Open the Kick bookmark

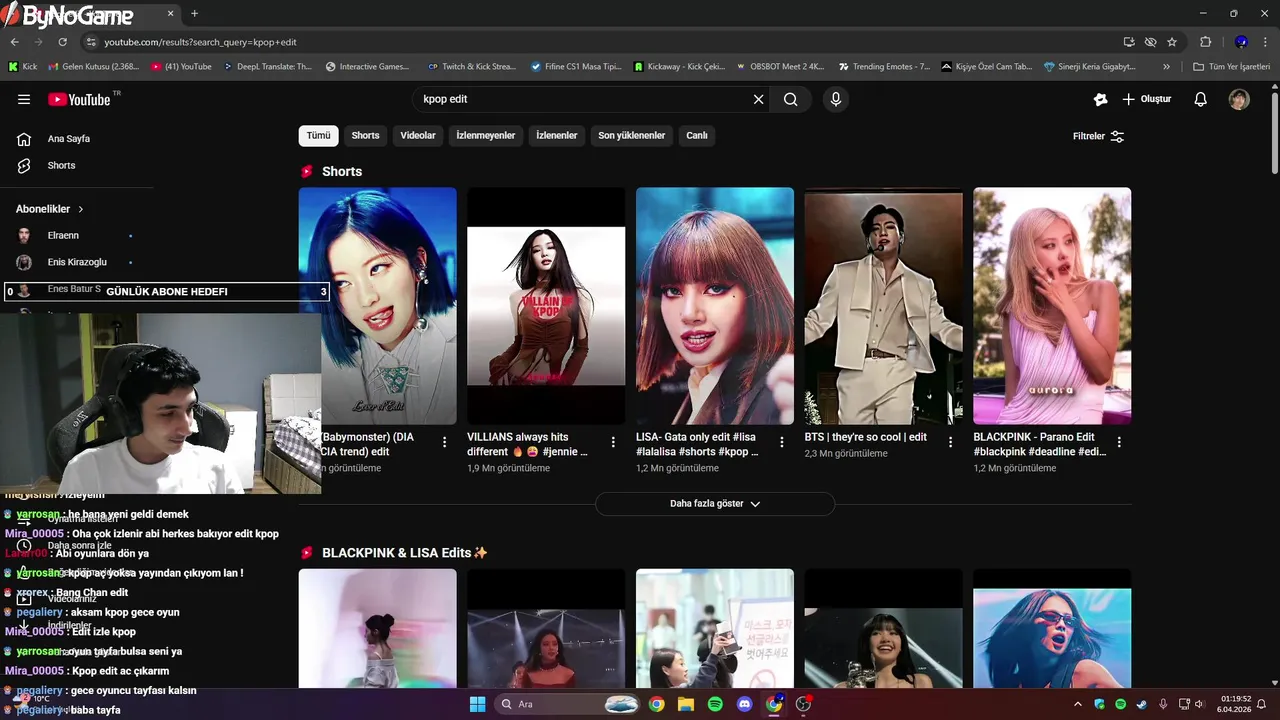click(x=23, y=67)
